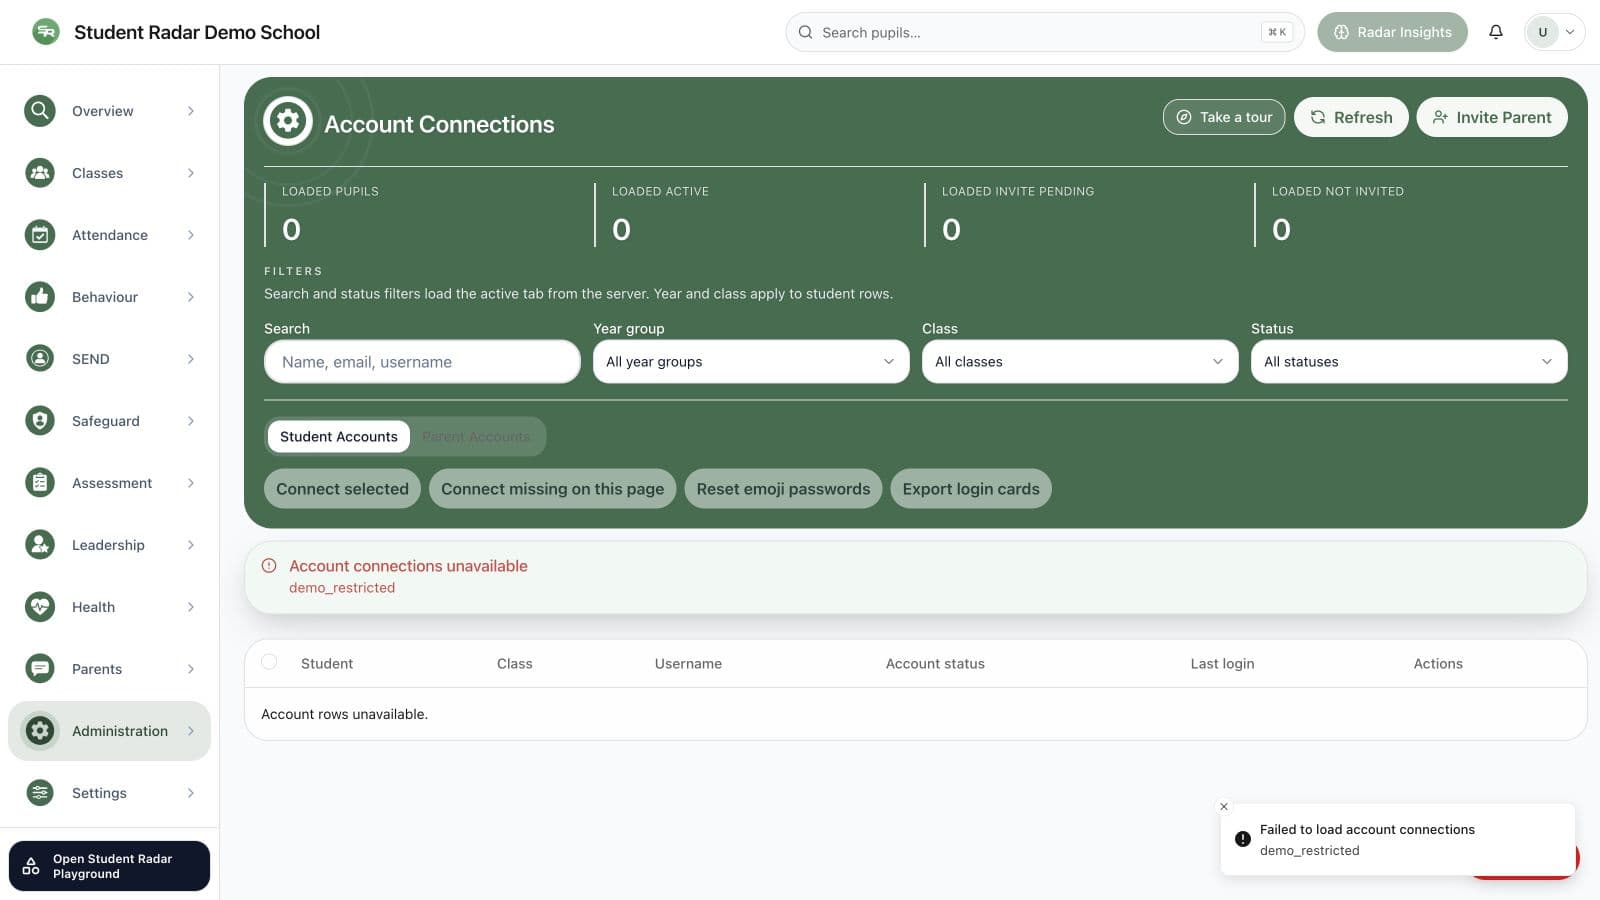The image size is (1600, 900).
Task: Click the Invite Parent button
Action: pyautogui.click(x=1492, y=117)
